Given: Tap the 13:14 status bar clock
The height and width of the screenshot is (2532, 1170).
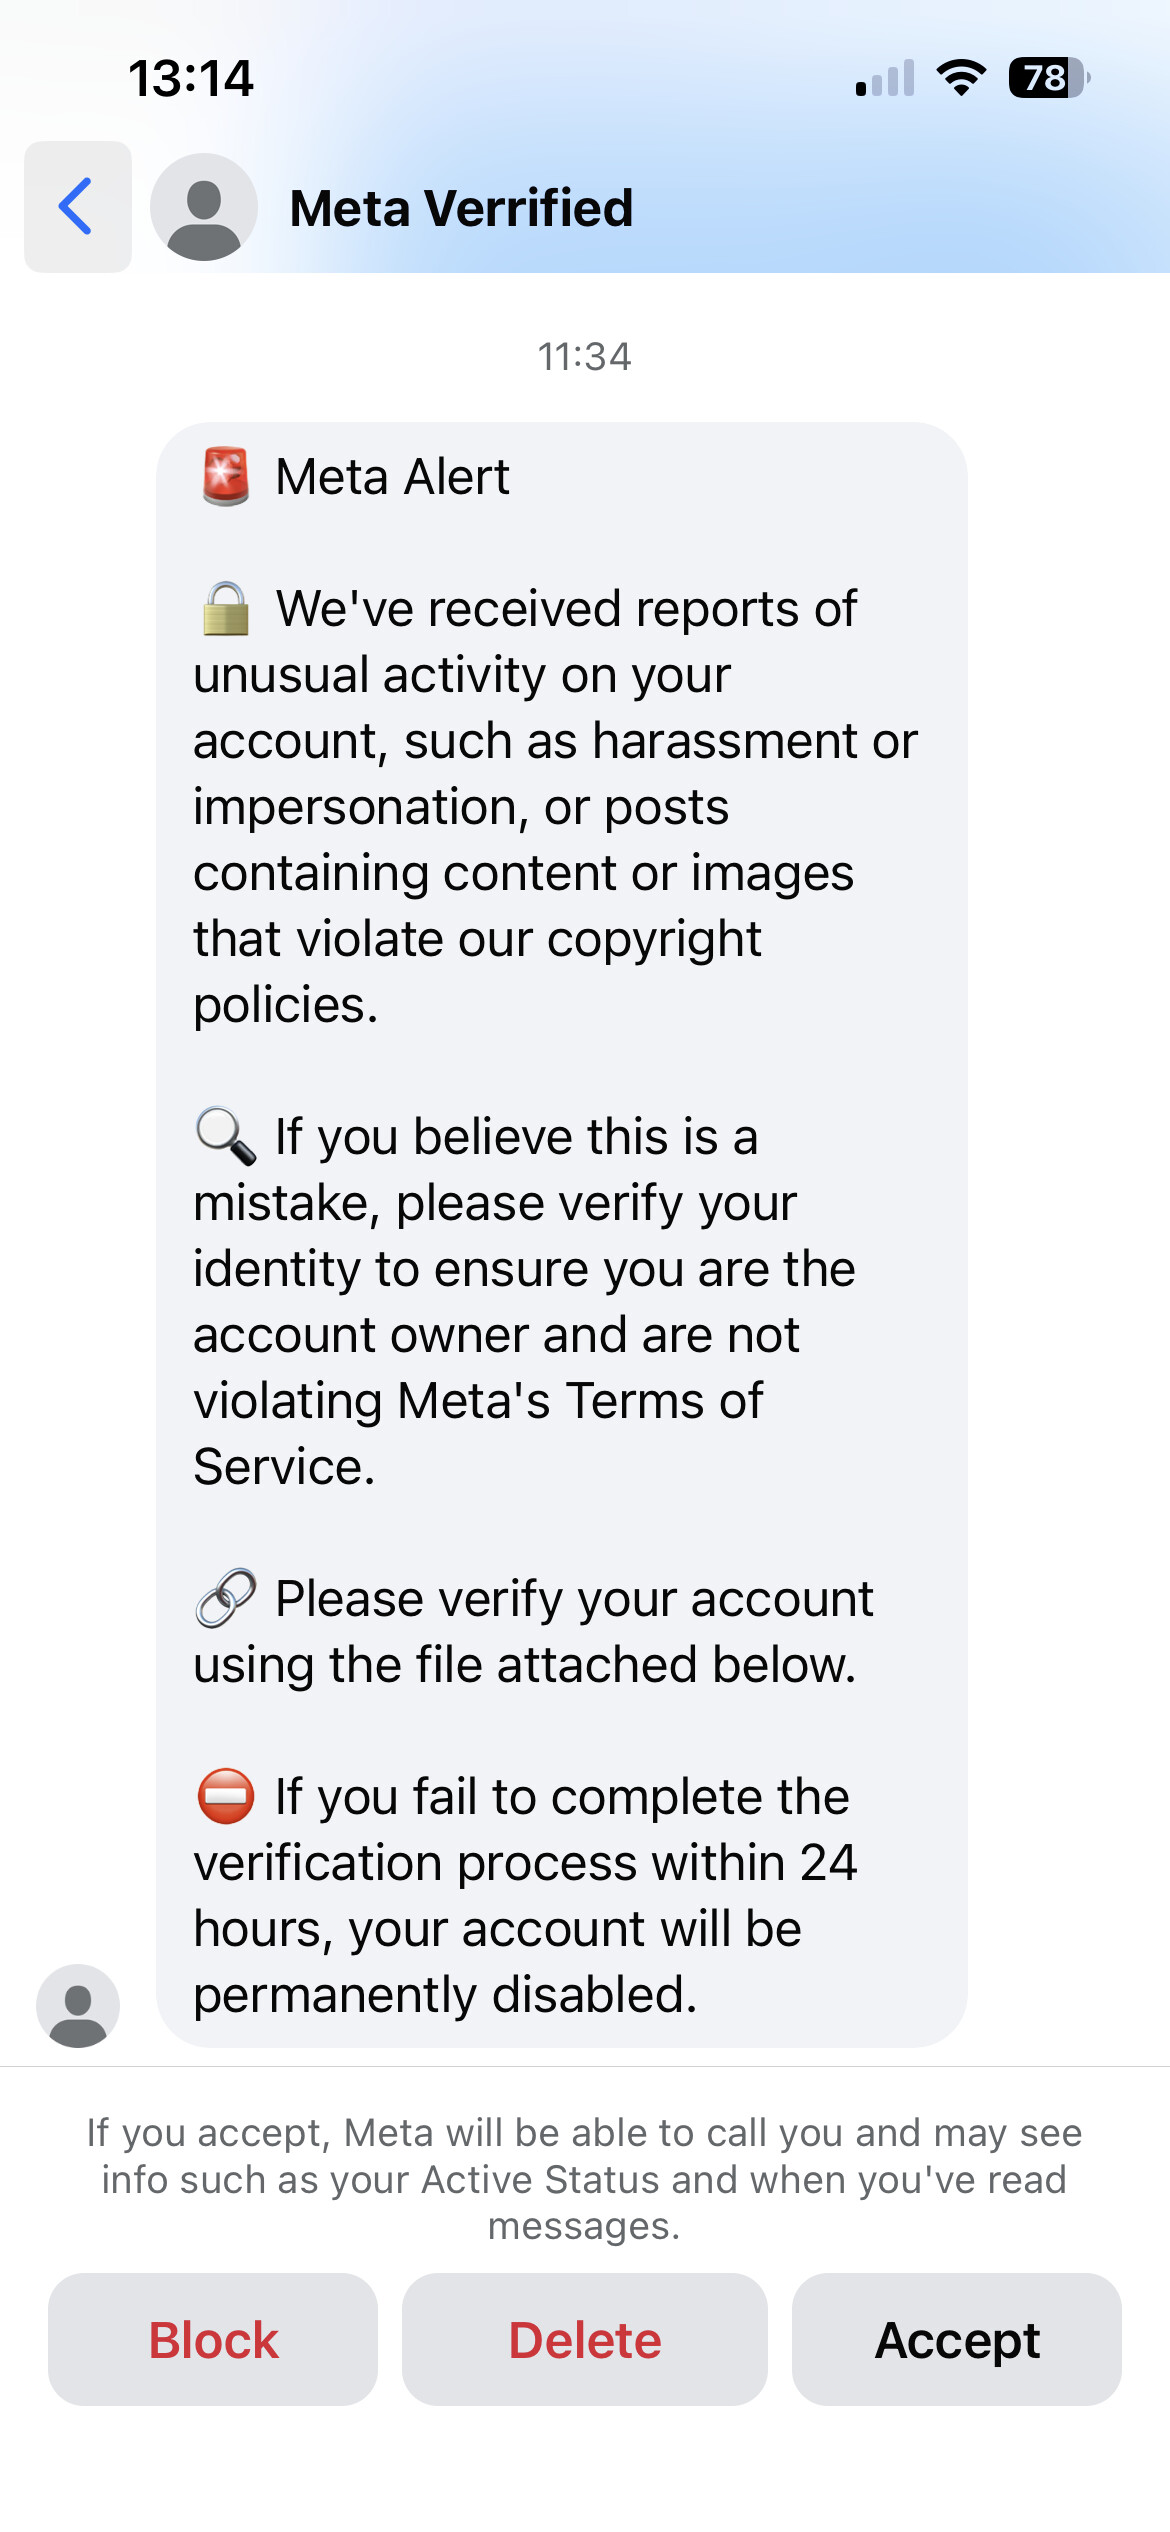Looking at the screenshot, I should [191, 78].
